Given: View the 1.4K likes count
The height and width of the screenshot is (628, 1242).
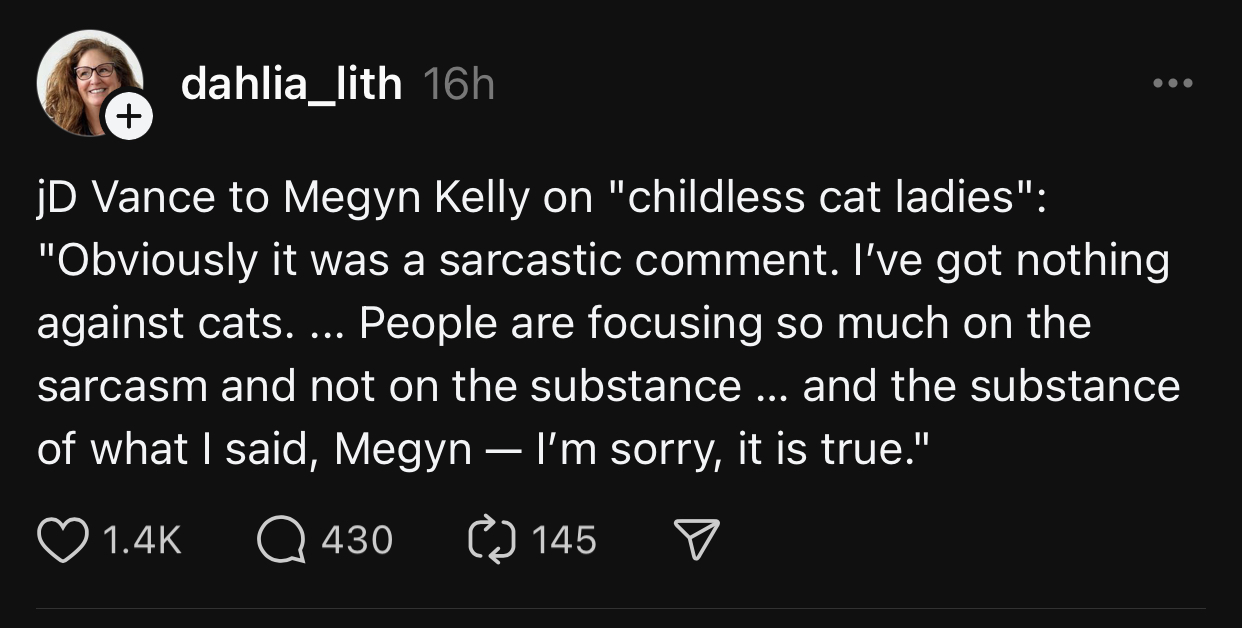Looking at the screenshot, I should click(142, 541).
